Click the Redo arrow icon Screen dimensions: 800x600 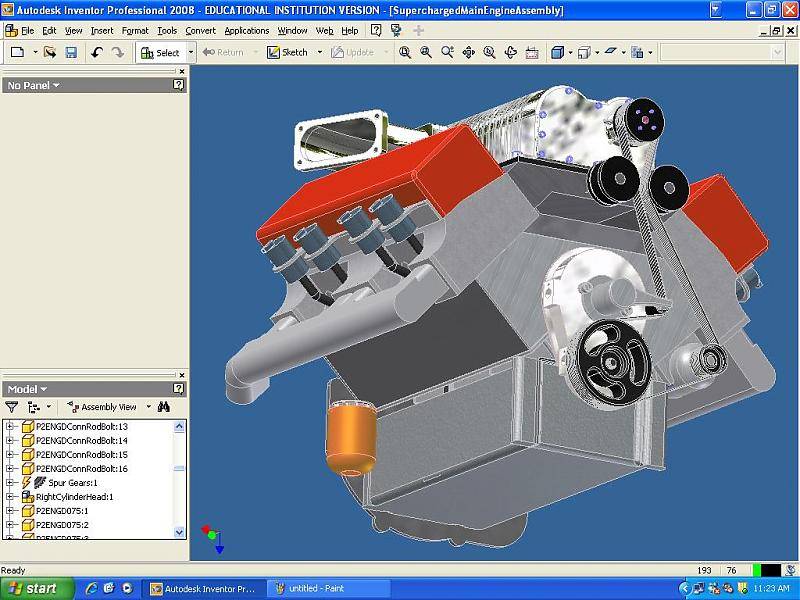click(x=118, y=52)
